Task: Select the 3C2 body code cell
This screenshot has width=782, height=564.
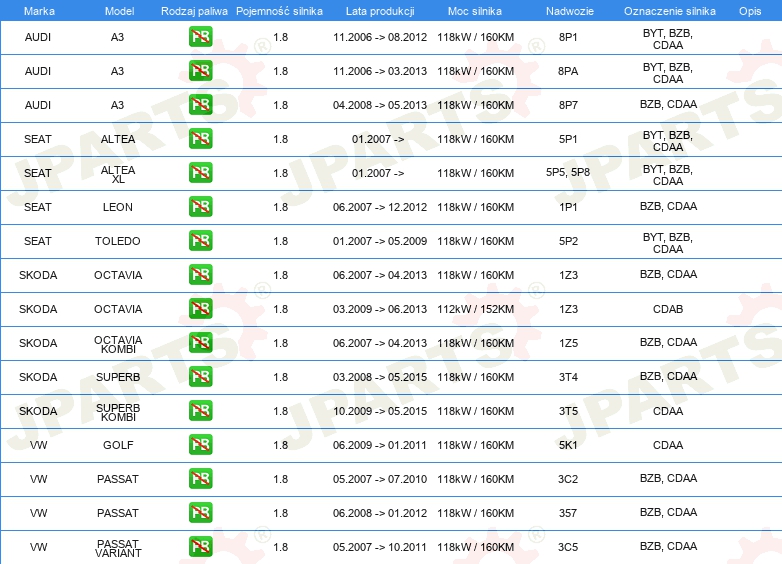Action: pyautogui.click(x=568, y=479)
